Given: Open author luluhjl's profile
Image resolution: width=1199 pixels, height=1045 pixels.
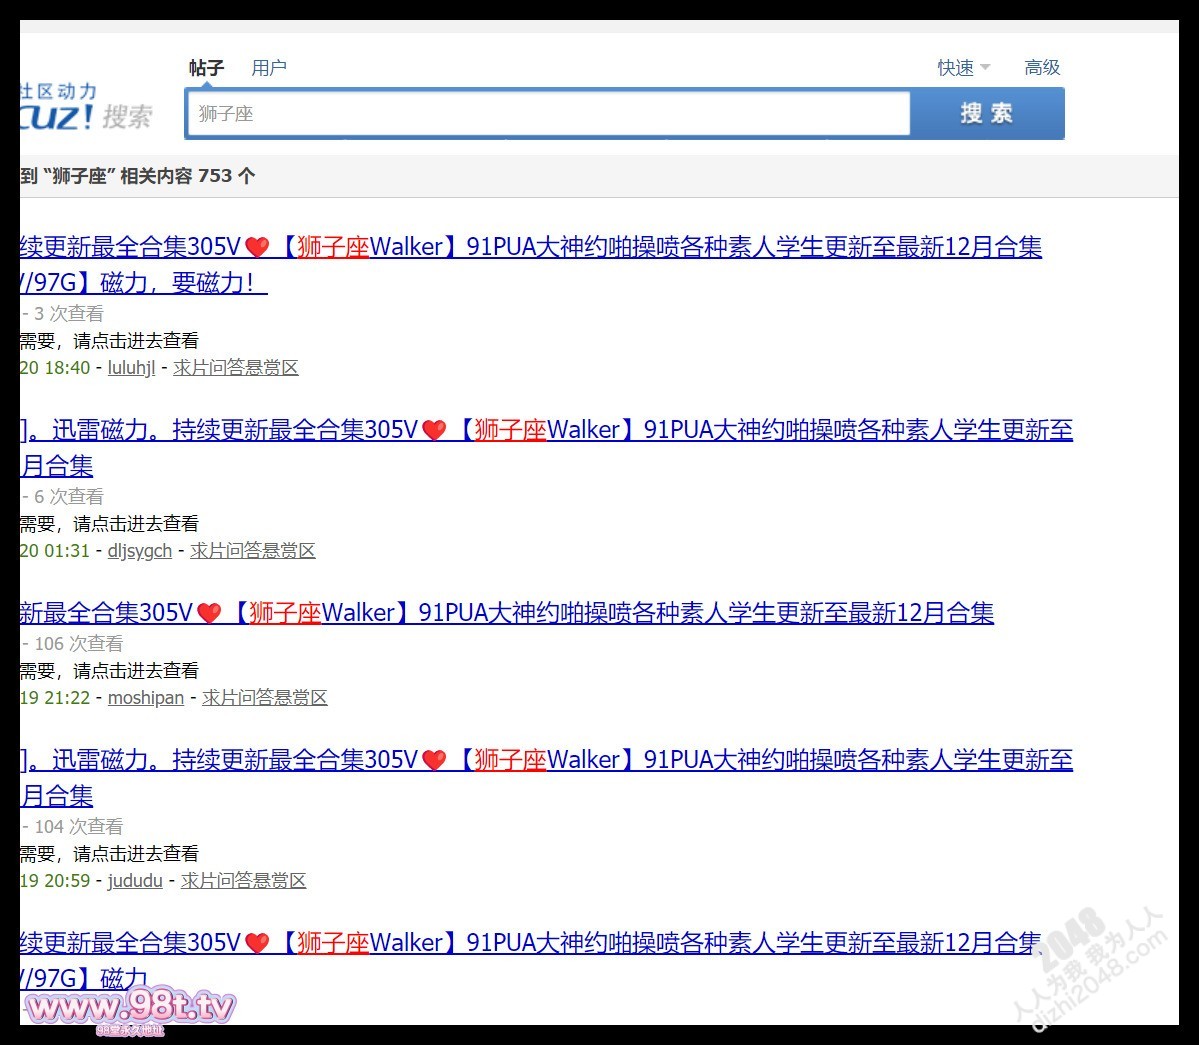Looking at the screenshot, I should (131, 368).
